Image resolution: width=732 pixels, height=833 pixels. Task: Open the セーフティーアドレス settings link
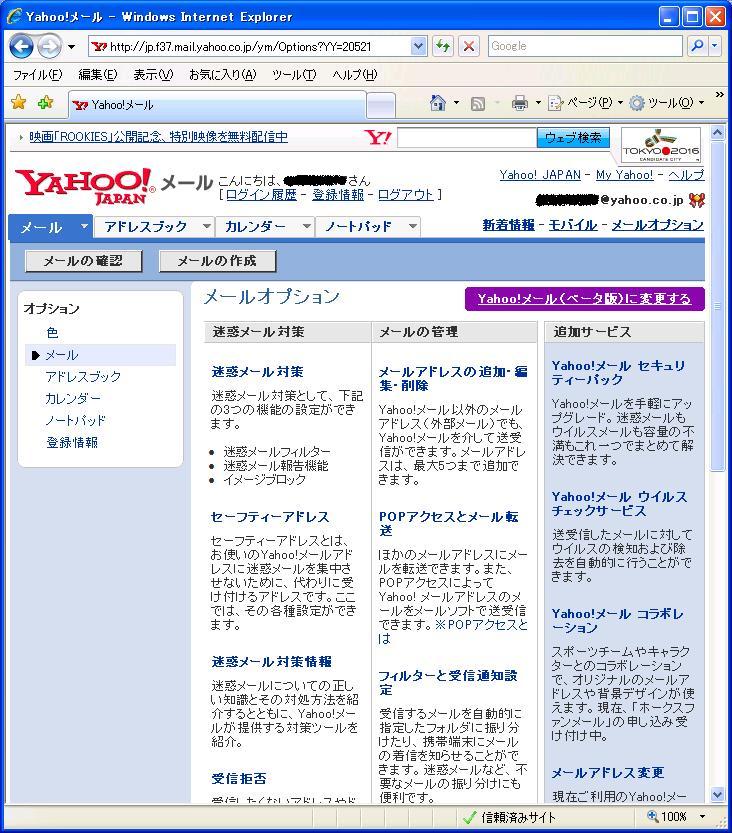270,517
